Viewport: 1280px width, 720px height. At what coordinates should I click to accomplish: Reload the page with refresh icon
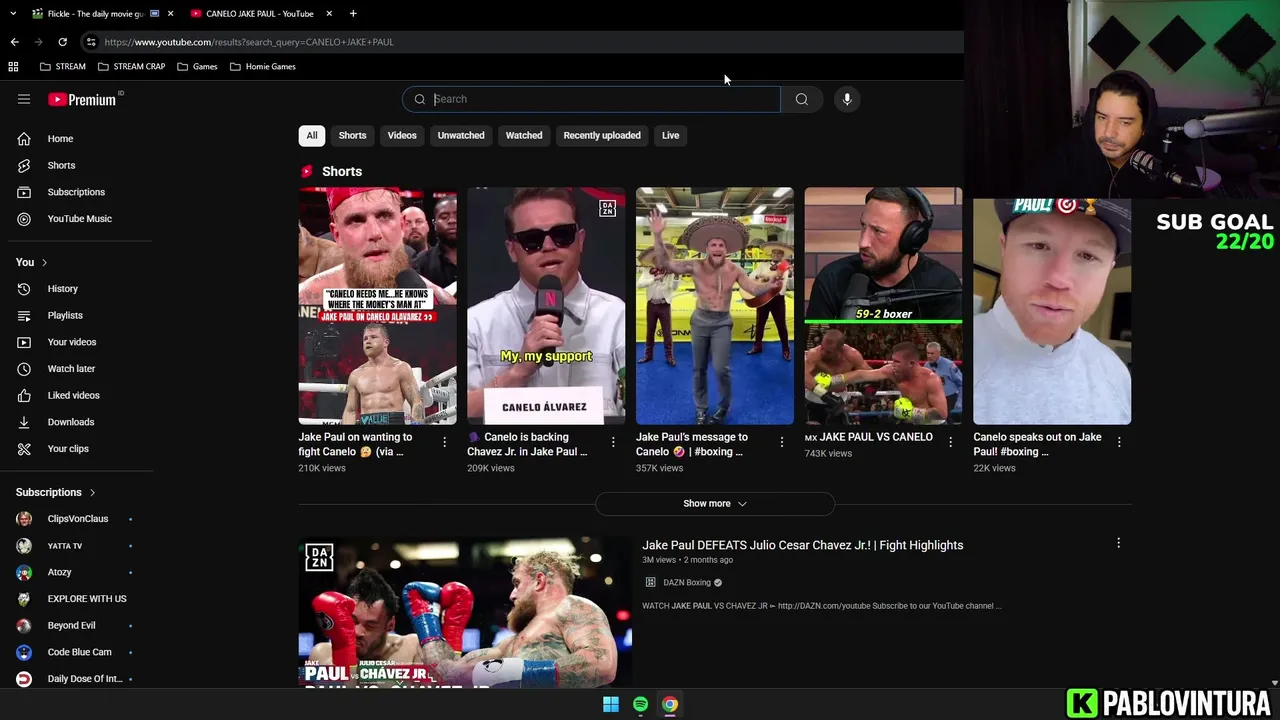tap(62, 42)
